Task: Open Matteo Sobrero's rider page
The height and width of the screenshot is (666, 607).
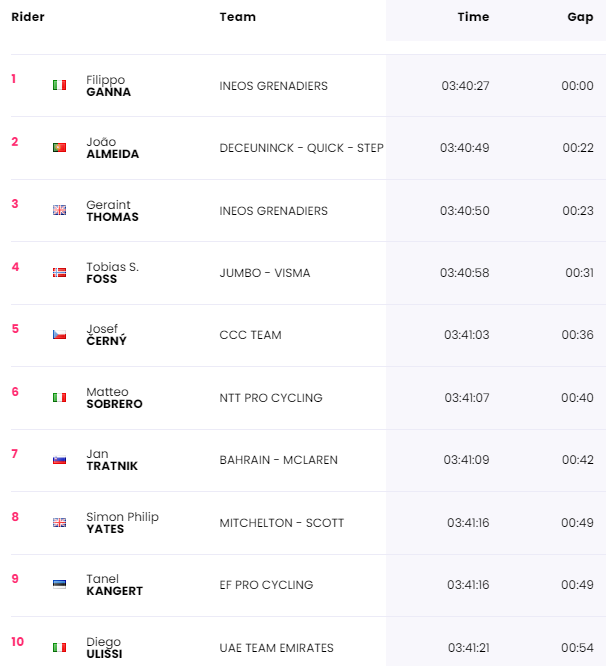Action: 114,398
